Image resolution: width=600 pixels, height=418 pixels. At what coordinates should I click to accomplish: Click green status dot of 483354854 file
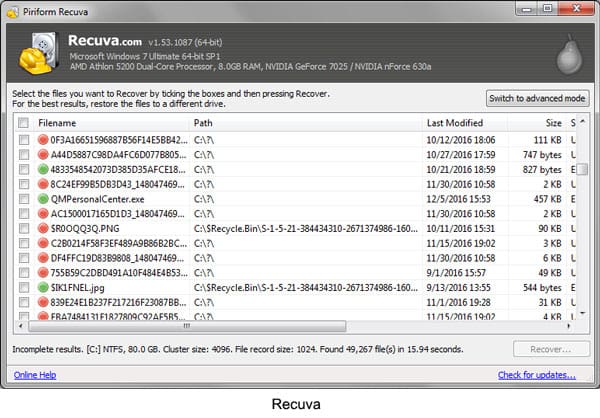point(43,170)
